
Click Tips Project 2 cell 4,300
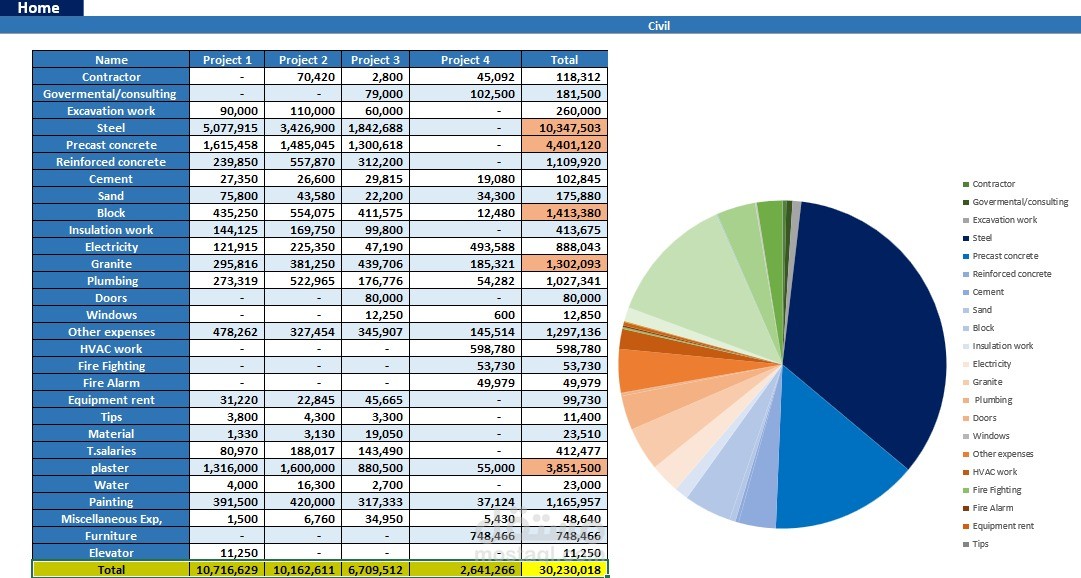pyautogui.click(x=303, y=417)
